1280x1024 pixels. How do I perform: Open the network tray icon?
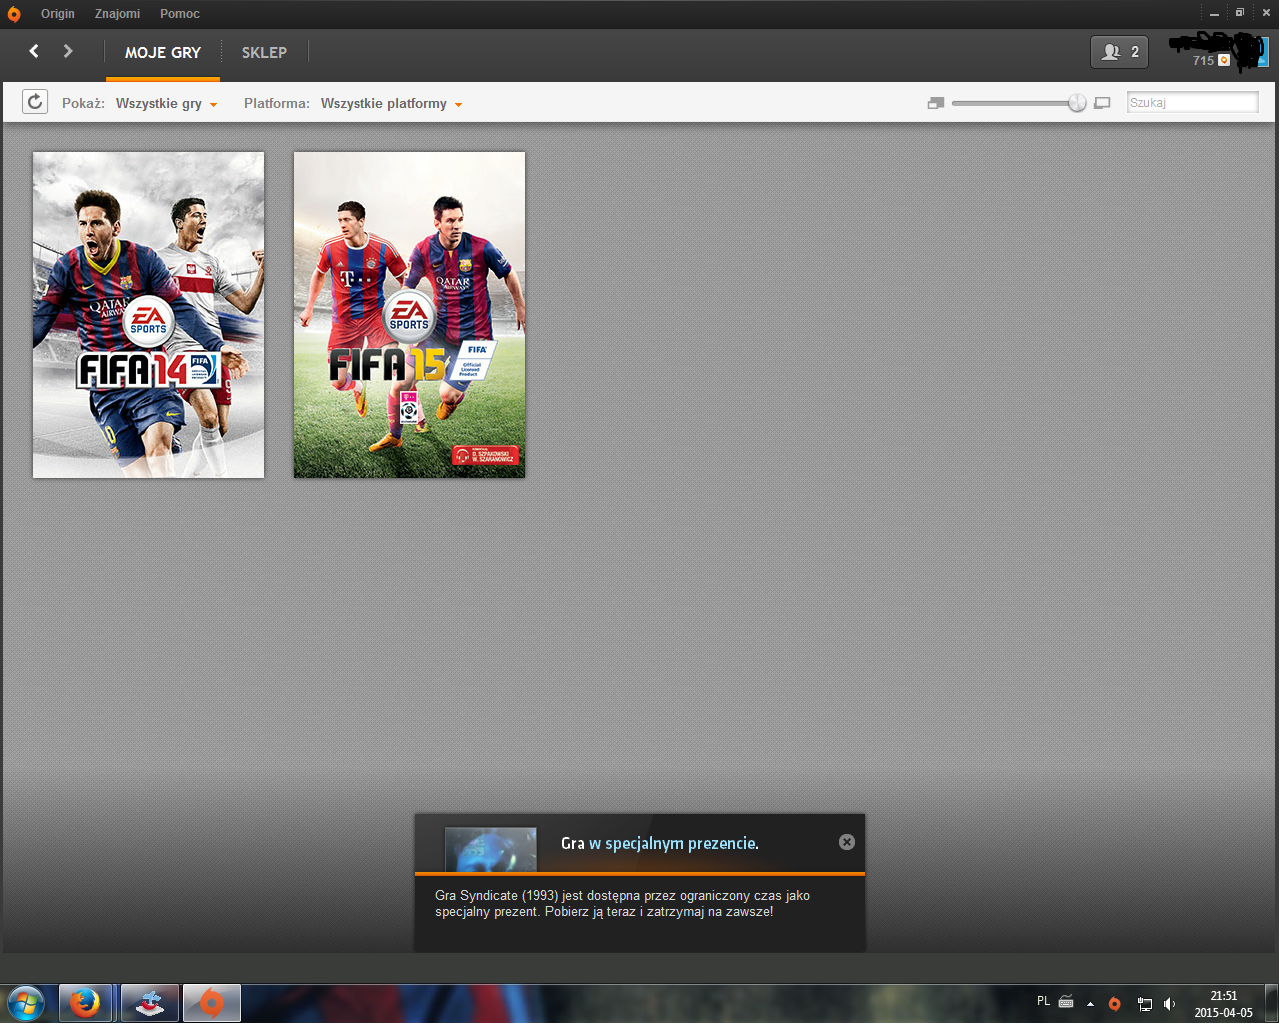click(x=1145, y=1003)
